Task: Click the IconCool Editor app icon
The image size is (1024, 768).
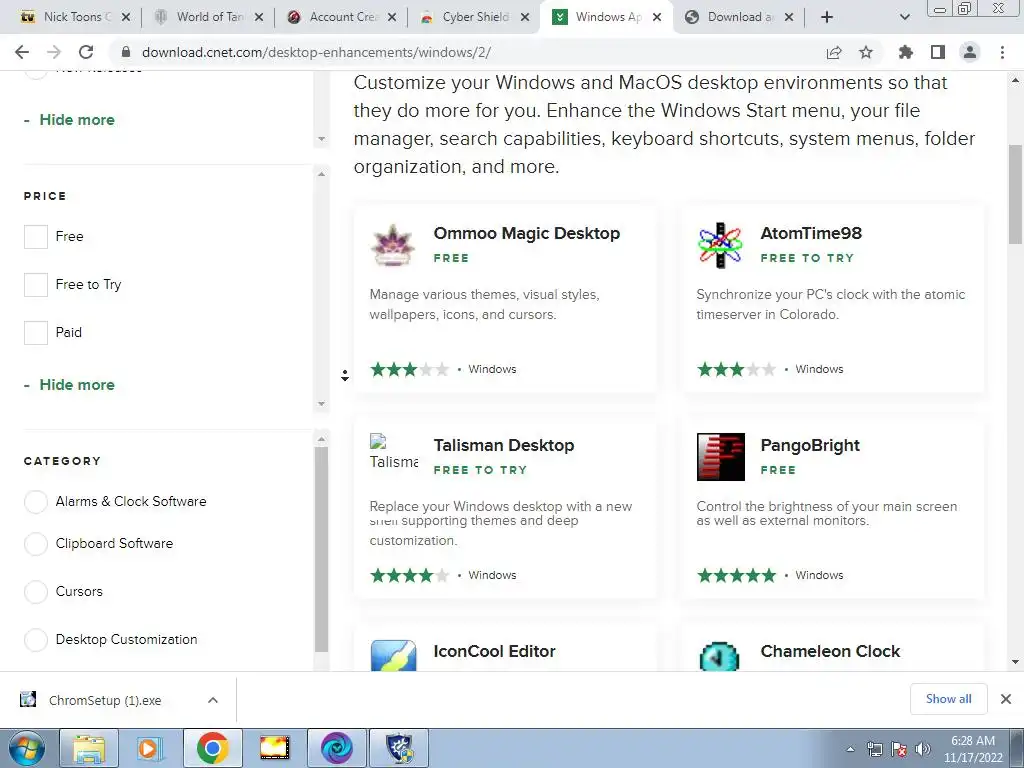Action: [393, 655]
